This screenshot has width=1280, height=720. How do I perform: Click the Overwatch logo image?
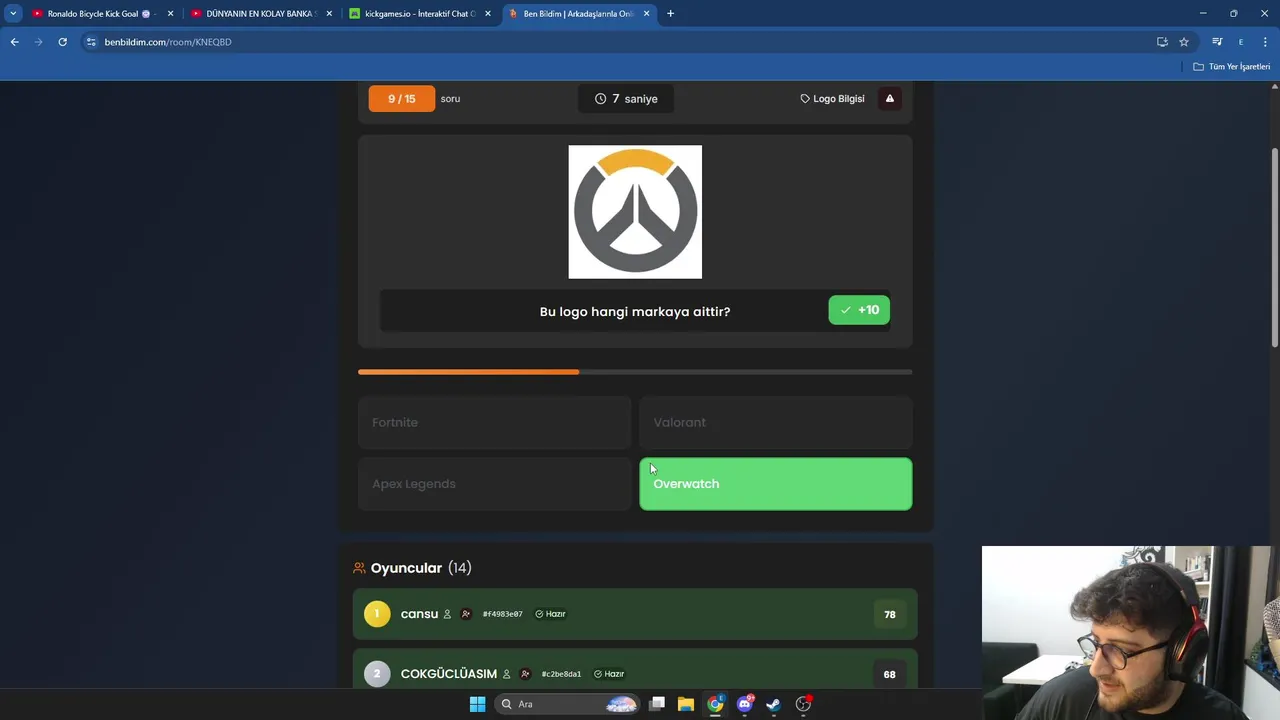pos(635,212)
